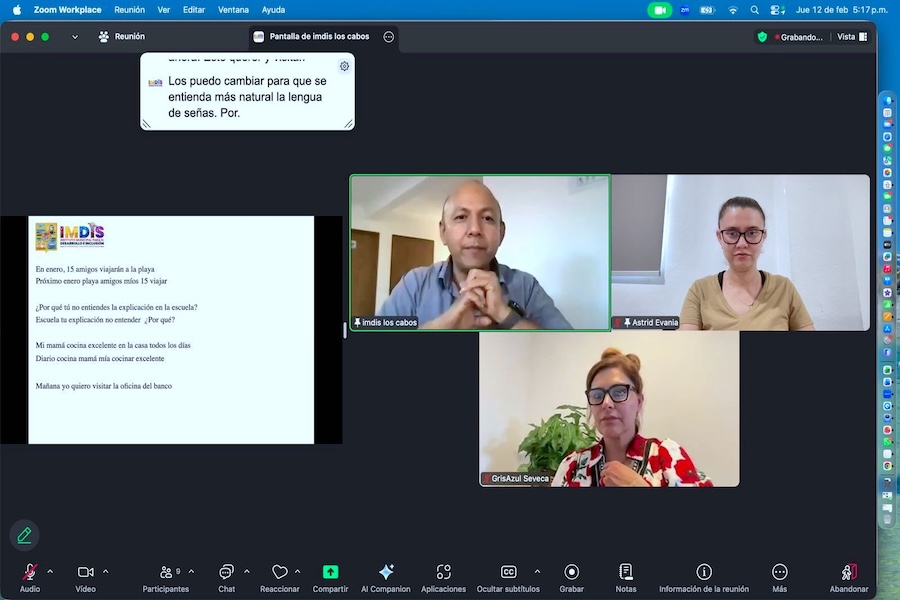
Task: Expand the Reaccionar options arrow
Action: (298, 571)
